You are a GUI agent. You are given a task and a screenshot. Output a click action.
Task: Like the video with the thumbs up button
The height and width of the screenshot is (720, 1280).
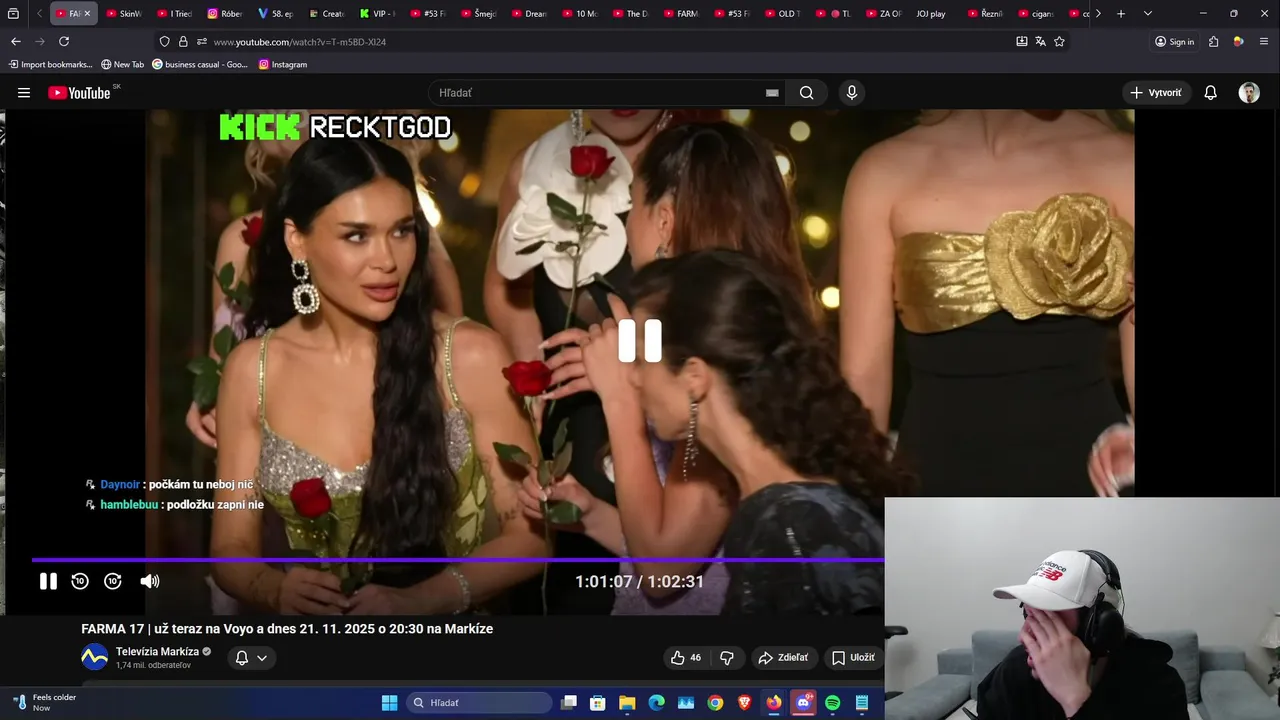click(686, 658)
